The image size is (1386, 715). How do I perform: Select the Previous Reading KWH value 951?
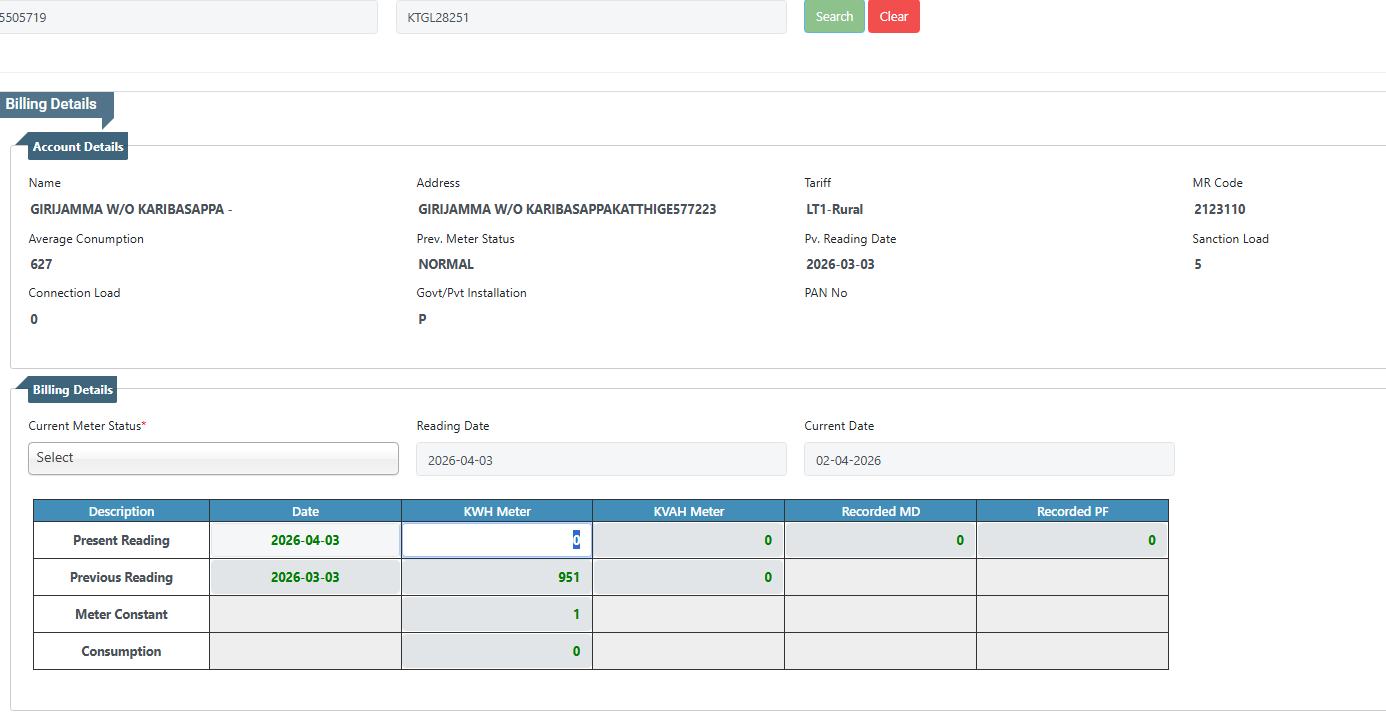point(496,578)
